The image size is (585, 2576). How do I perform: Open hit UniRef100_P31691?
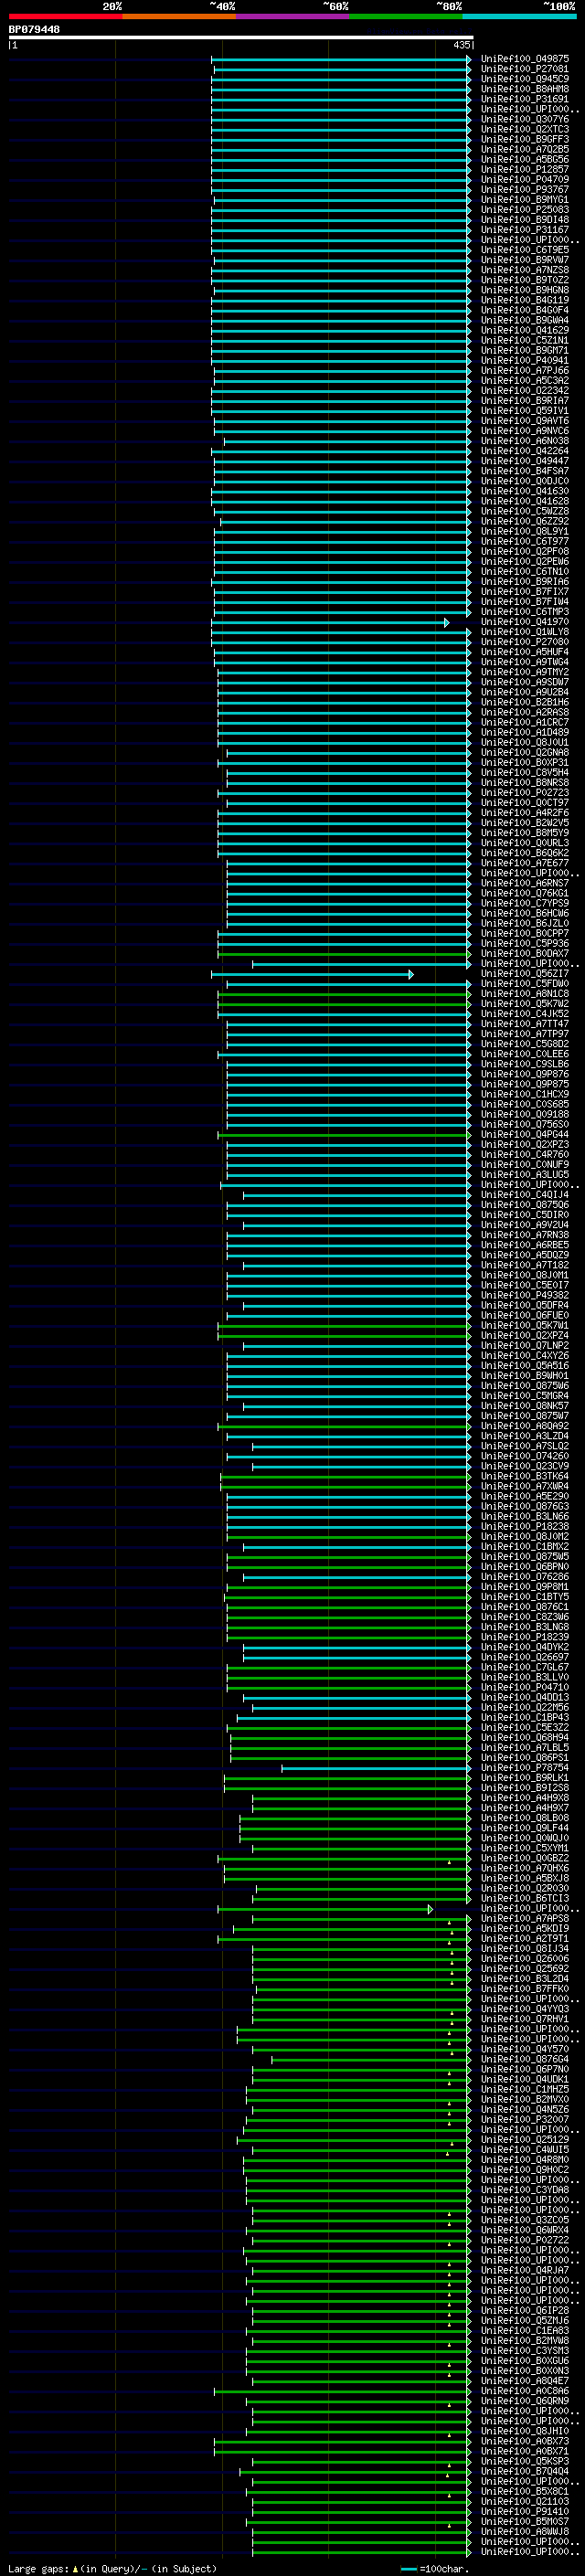click(525, 99)
